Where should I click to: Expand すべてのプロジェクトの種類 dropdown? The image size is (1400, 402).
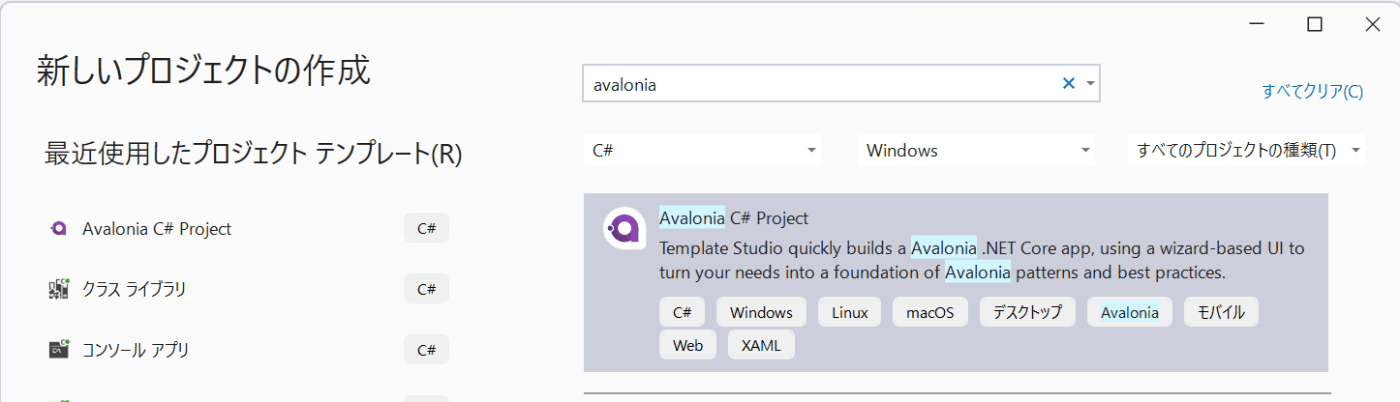pyautogui.click(x=1247, y=151)
